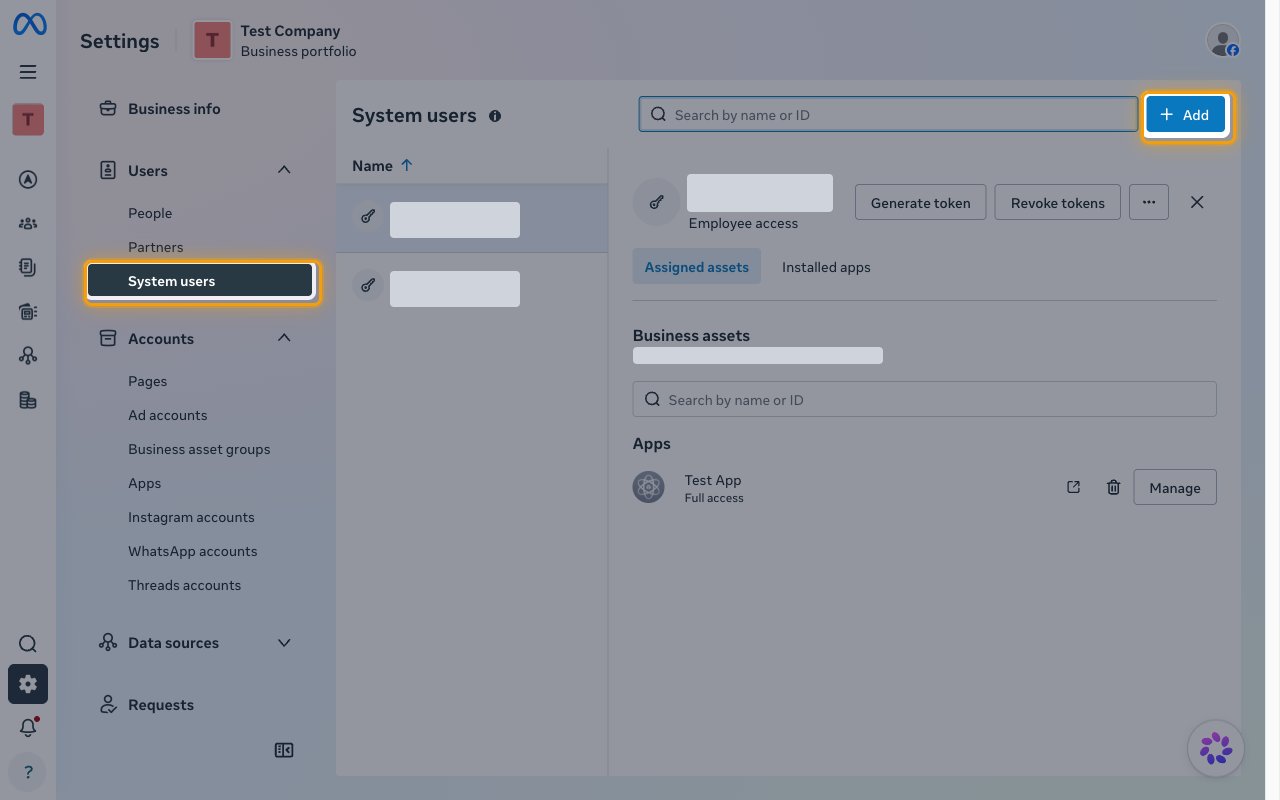The width and height of the screenshot is (1280, 800).
Task: Click the profile avatar at top right
Action: coord(1223,40)
